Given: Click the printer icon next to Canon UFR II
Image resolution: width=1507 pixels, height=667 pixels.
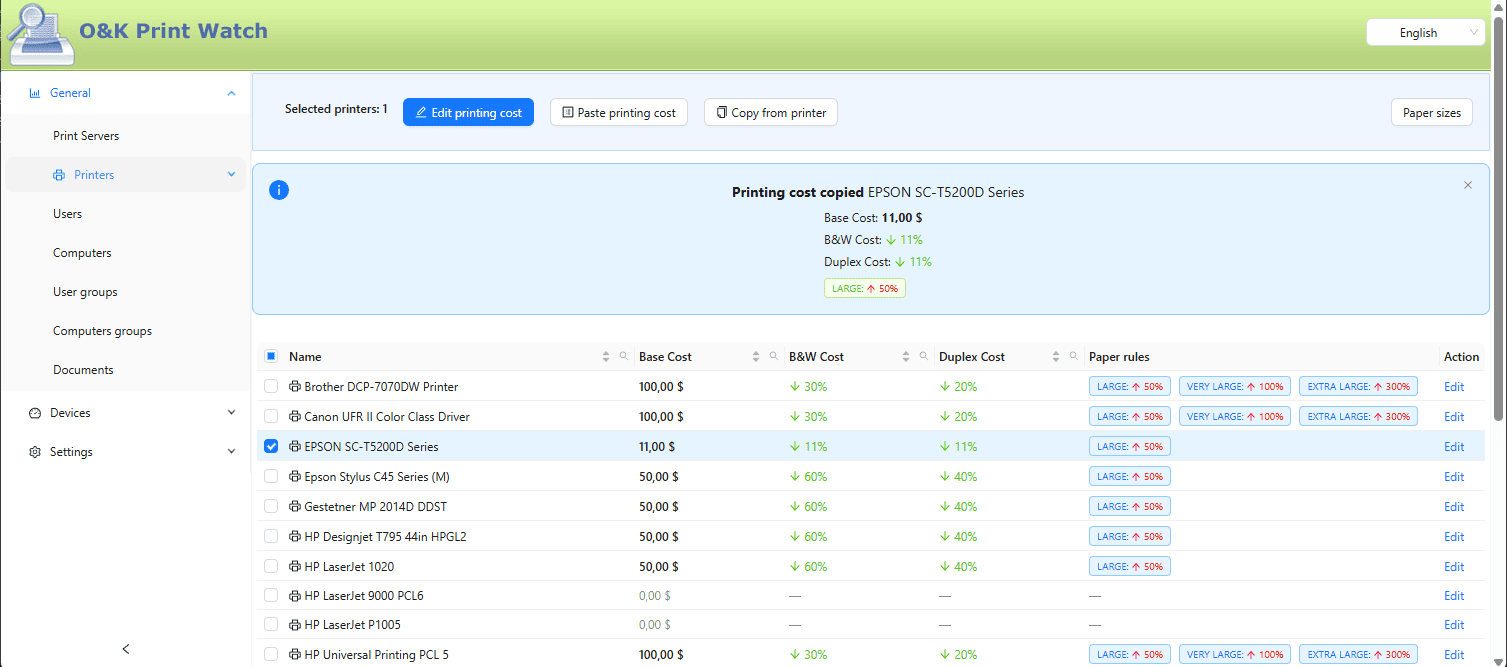Looking at the screenshot, I should coord(295,416).
